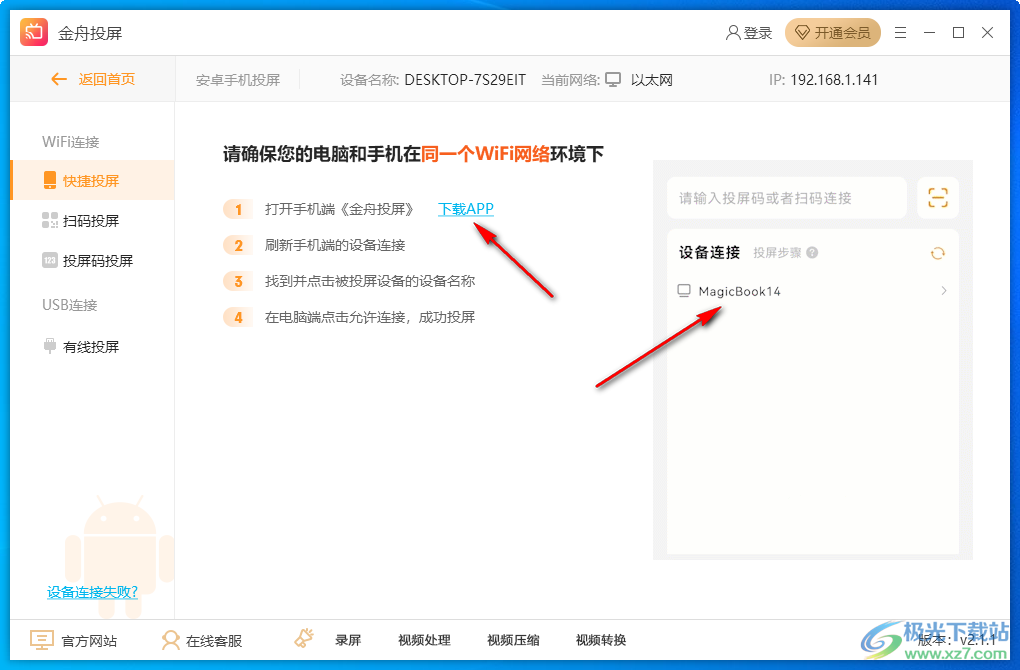Open 官方网站 official website icon
Image resolution: width=1020 pixels, height=670 pixels.
(x=40, y=639)
